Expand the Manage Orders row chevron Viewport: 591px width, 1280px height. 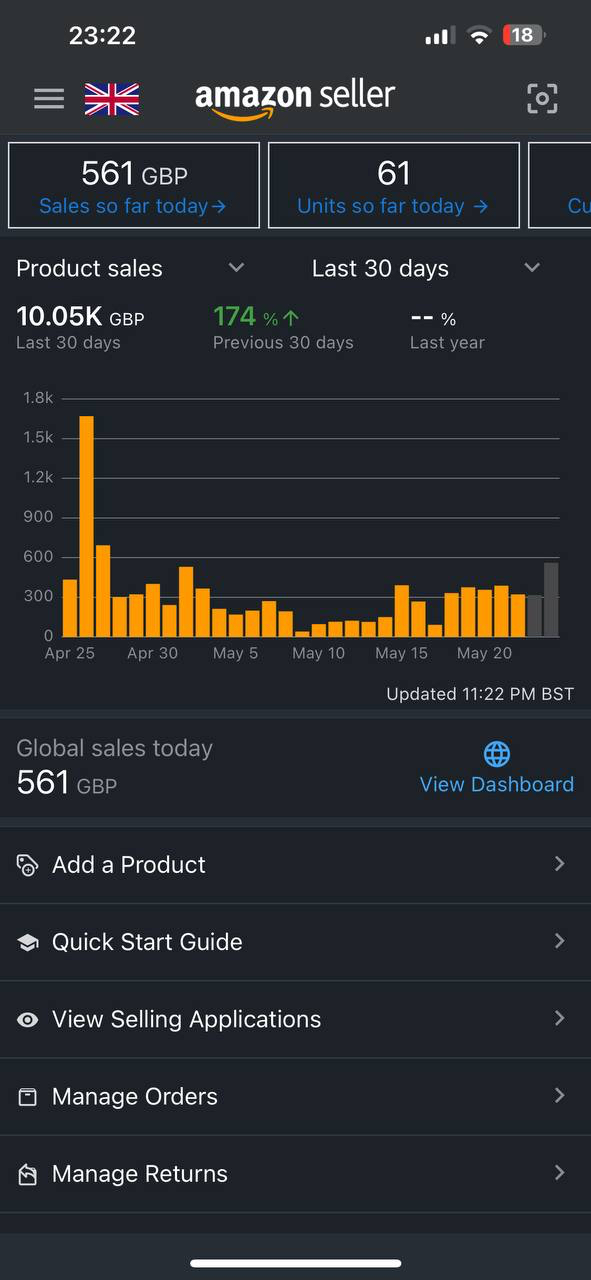tap(559, 1096)
